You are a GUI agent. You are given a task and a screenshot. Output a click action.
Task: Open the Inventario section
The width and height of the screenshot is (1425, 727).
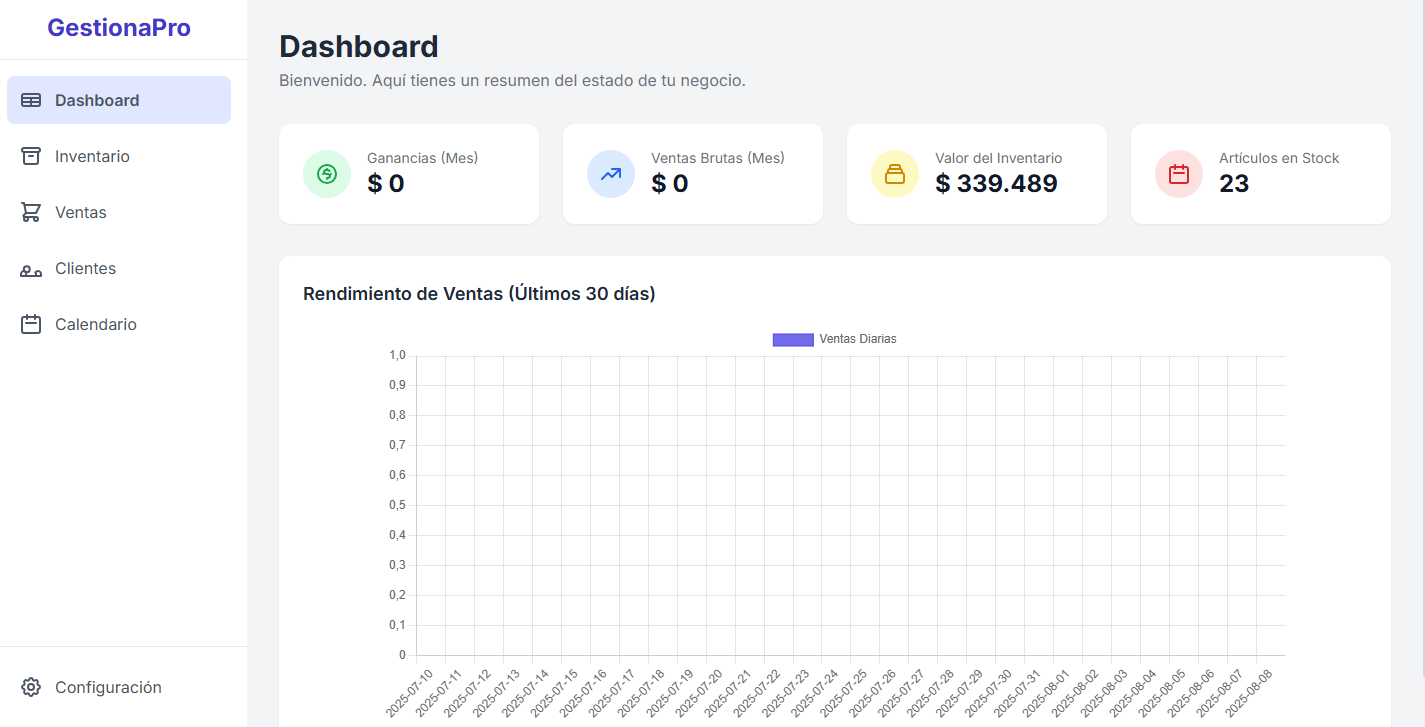92,156
